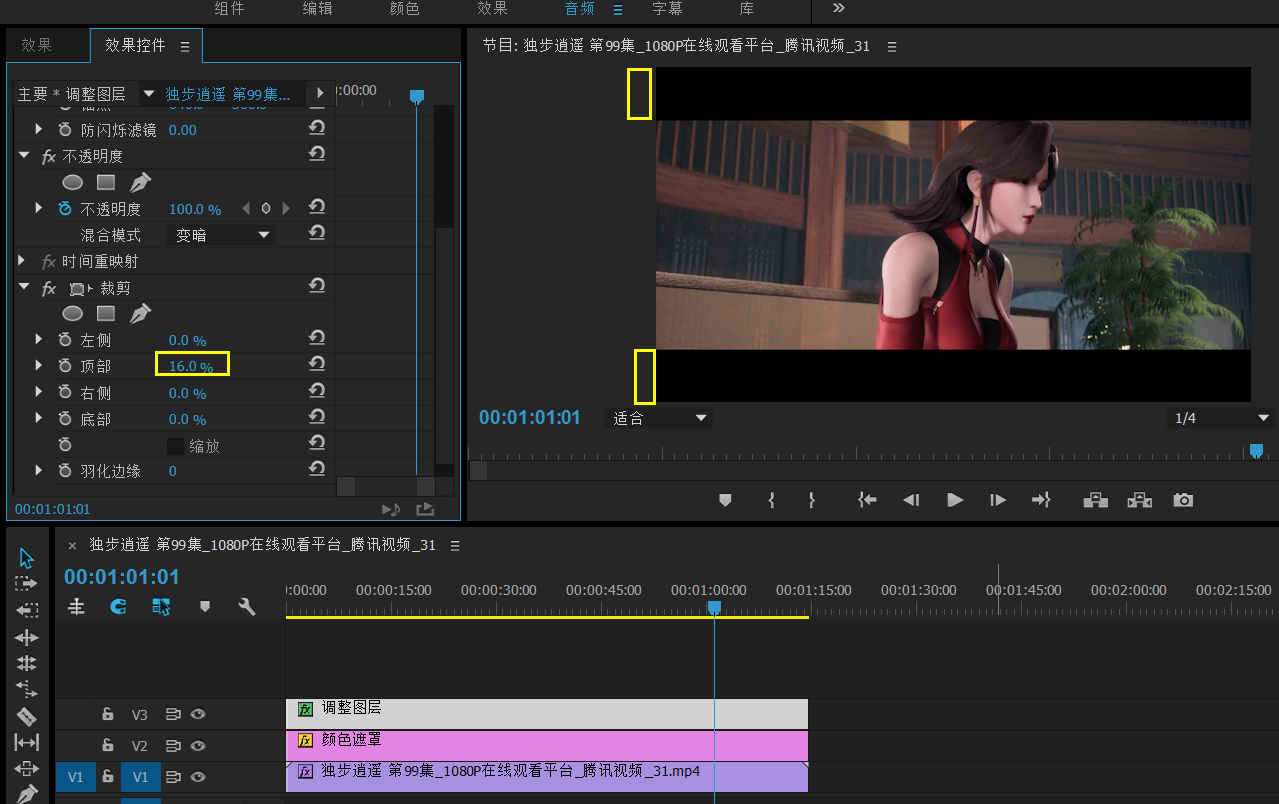1279x804 pixels.
Task: Click the Lift button
Action: (1095, 500)
